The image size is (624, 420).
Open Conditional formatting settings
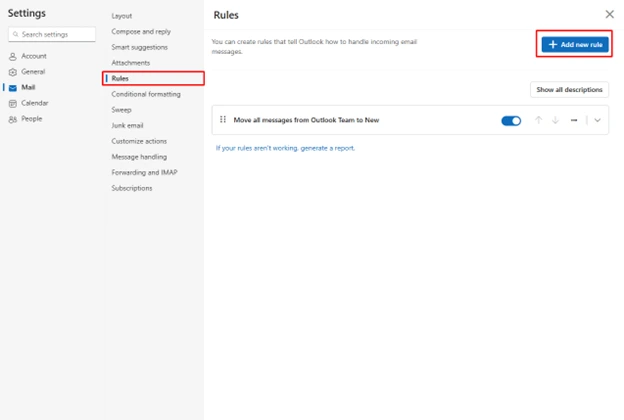coord(146,94)
